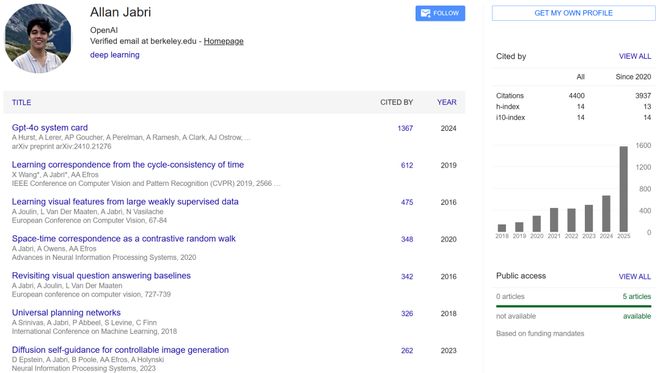
Task: View all Public access articles
Action: pos(635,277)
